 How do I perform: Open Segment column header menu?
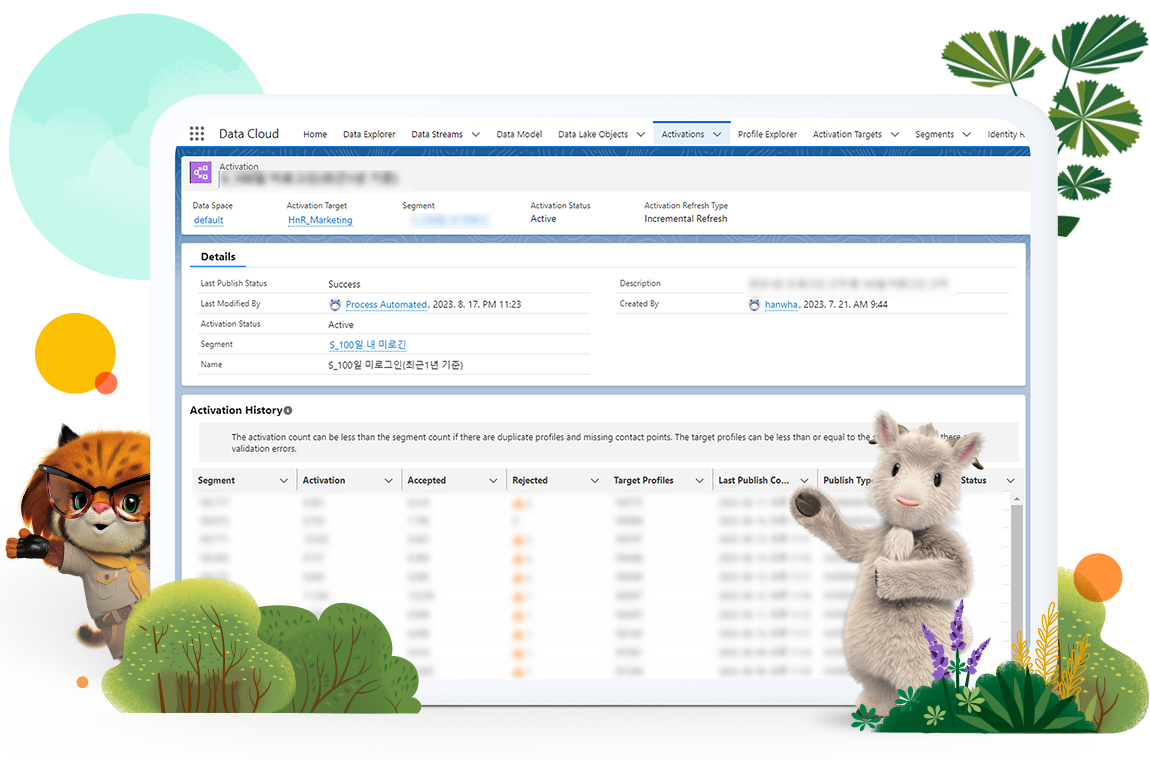284,481
